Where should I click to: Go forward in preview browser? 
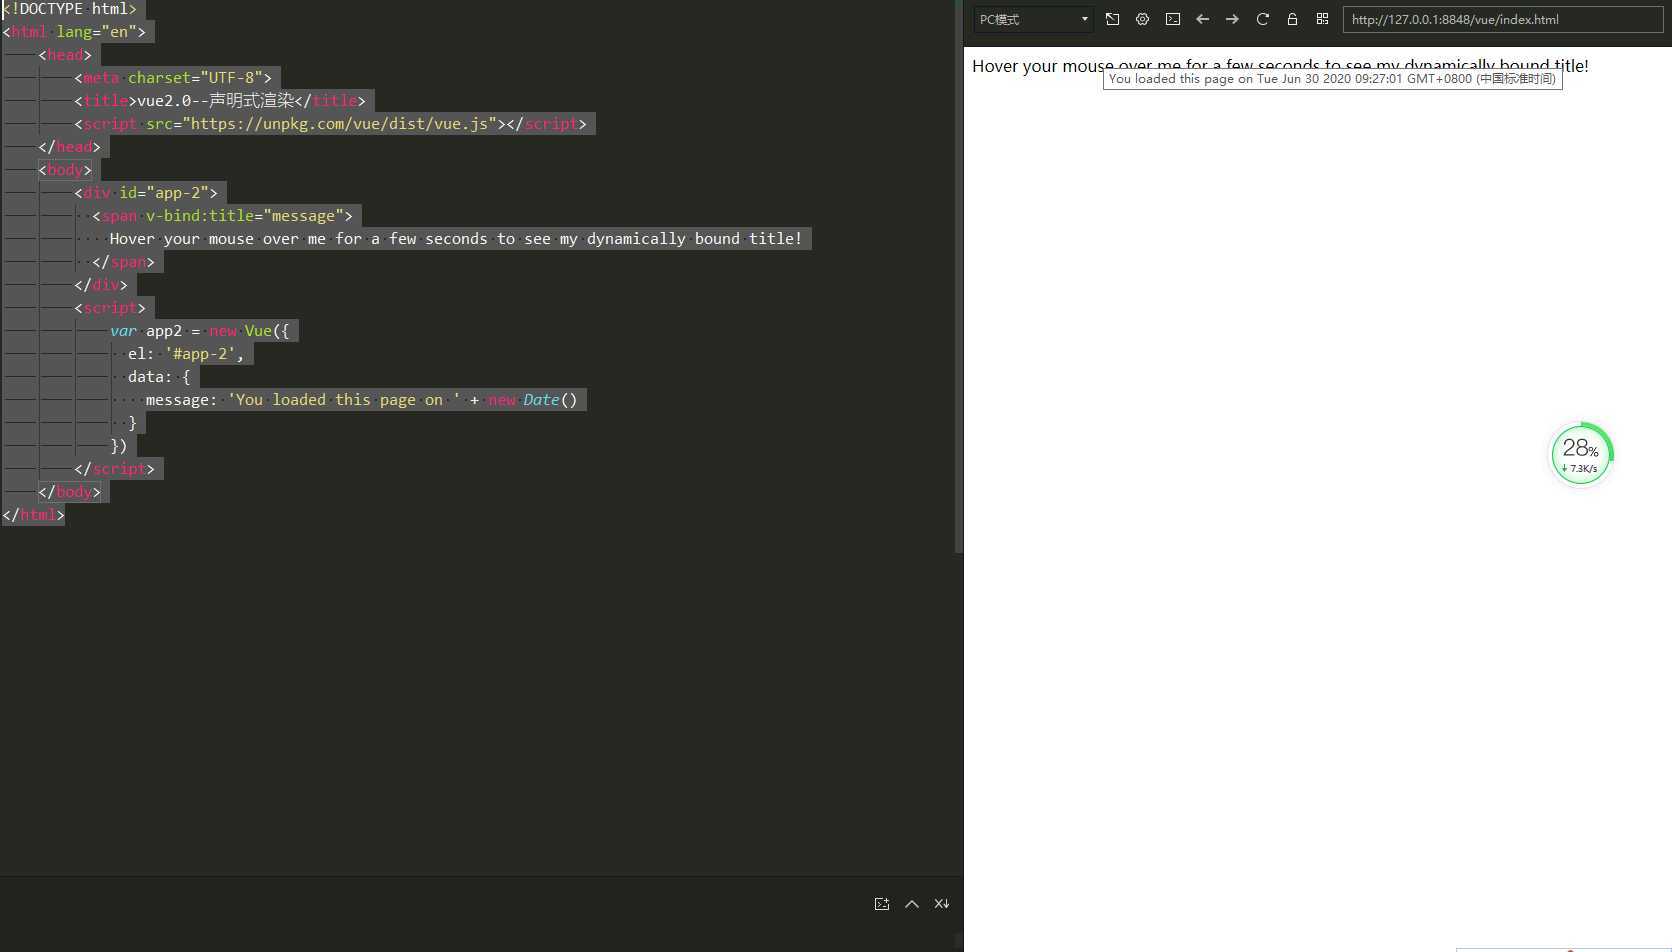click(x=1232, y=19)
